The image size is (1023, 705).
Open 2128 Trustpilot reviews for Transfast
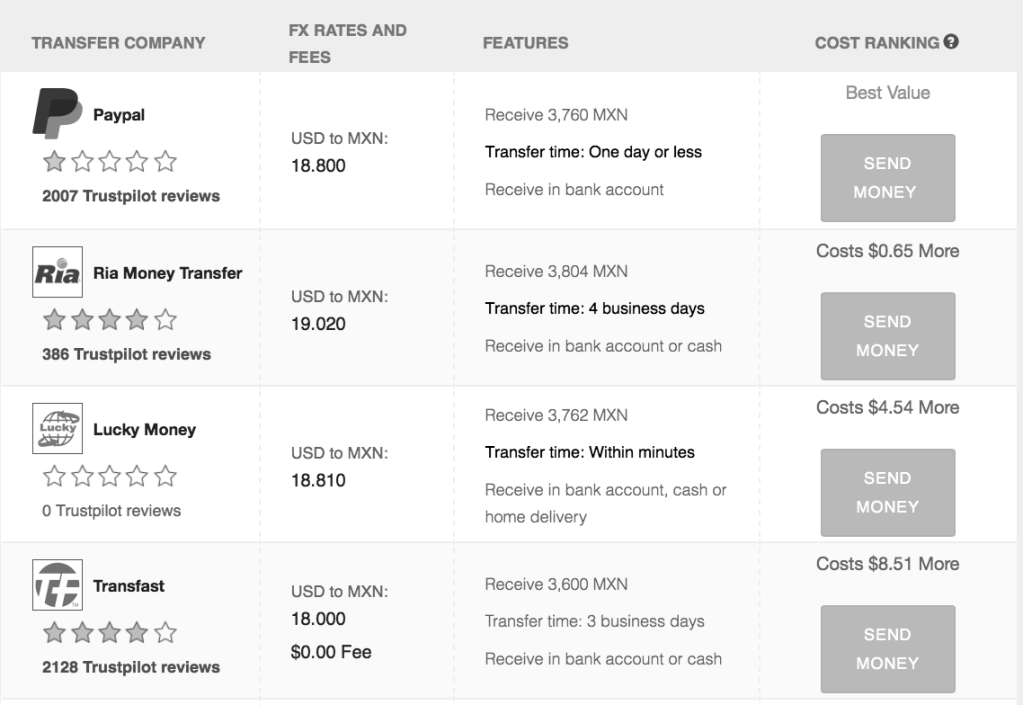tap(130, 667)
